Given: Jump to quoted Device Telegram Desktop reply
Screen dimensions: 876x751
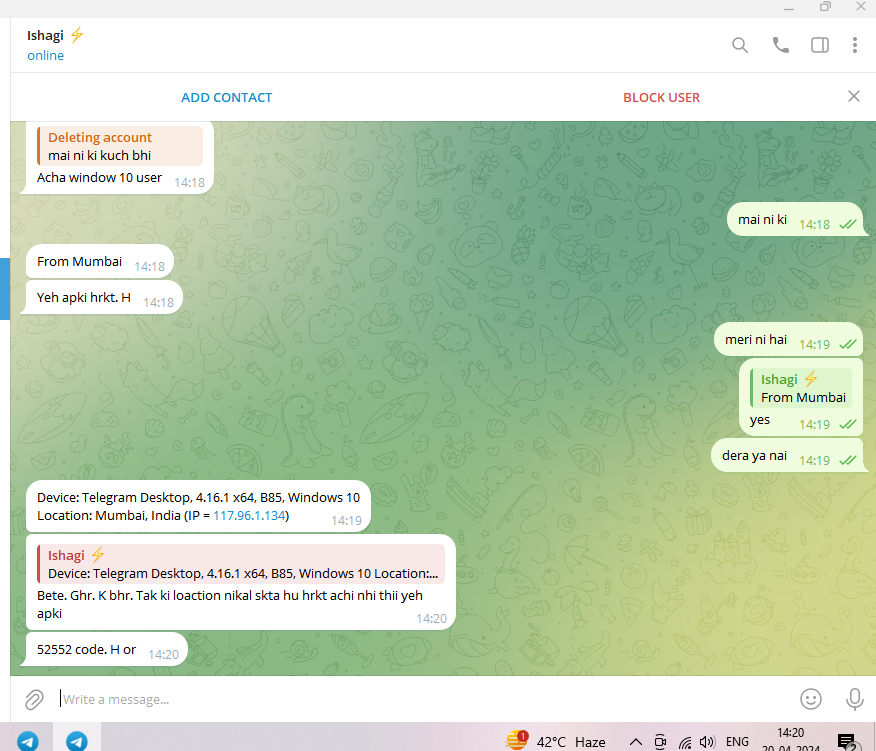Looking at the screenshot, I should [x=241, y=564].
